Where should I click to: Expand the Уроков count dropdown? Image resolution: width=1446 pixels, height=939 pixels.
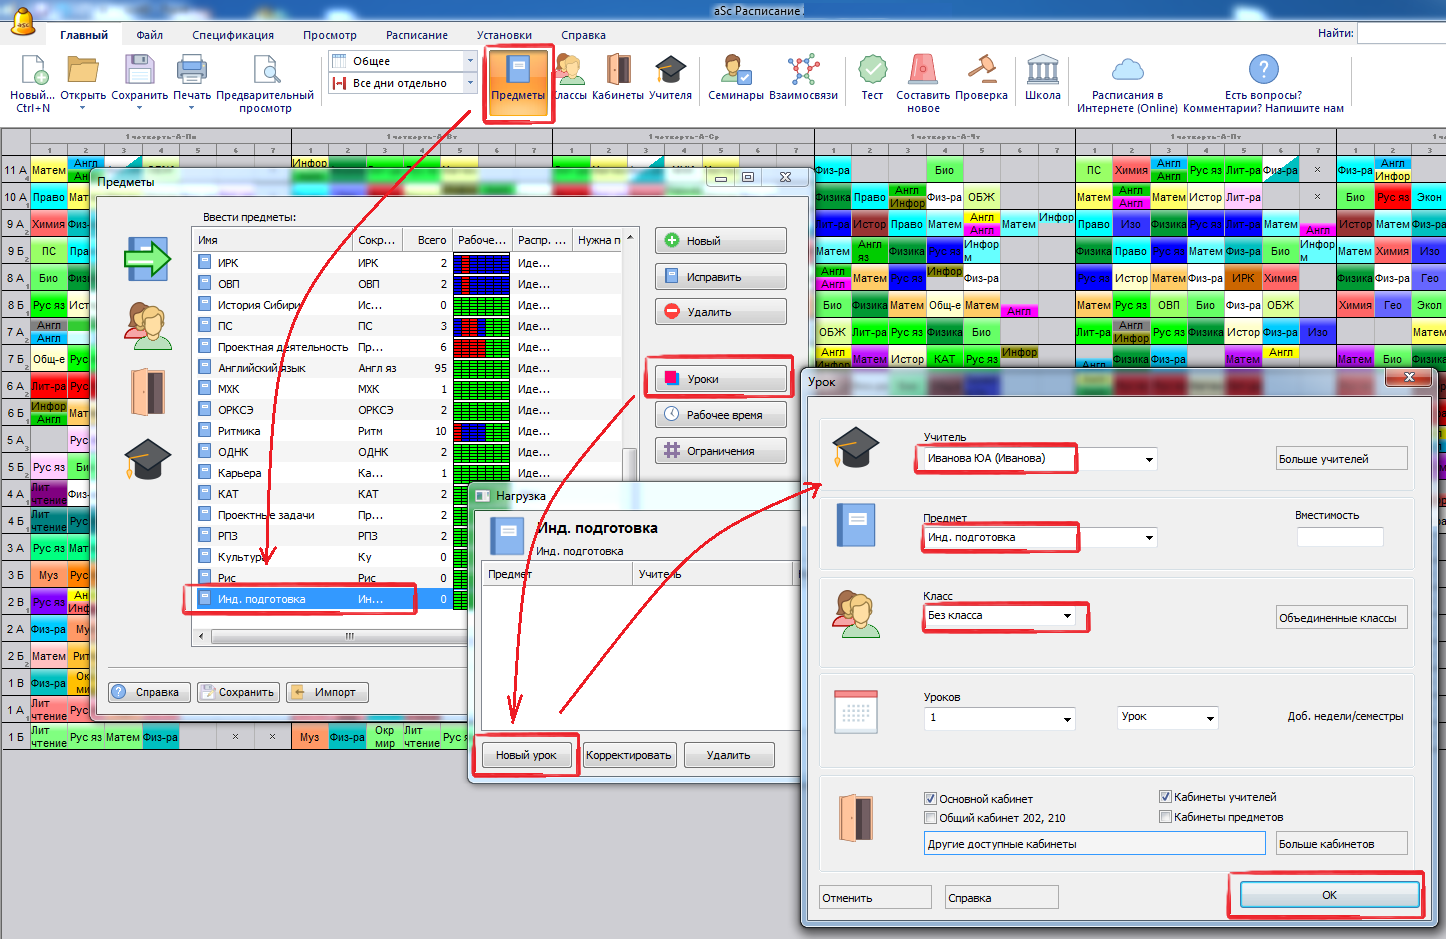pyautogui.click(x=1067, y=719)
